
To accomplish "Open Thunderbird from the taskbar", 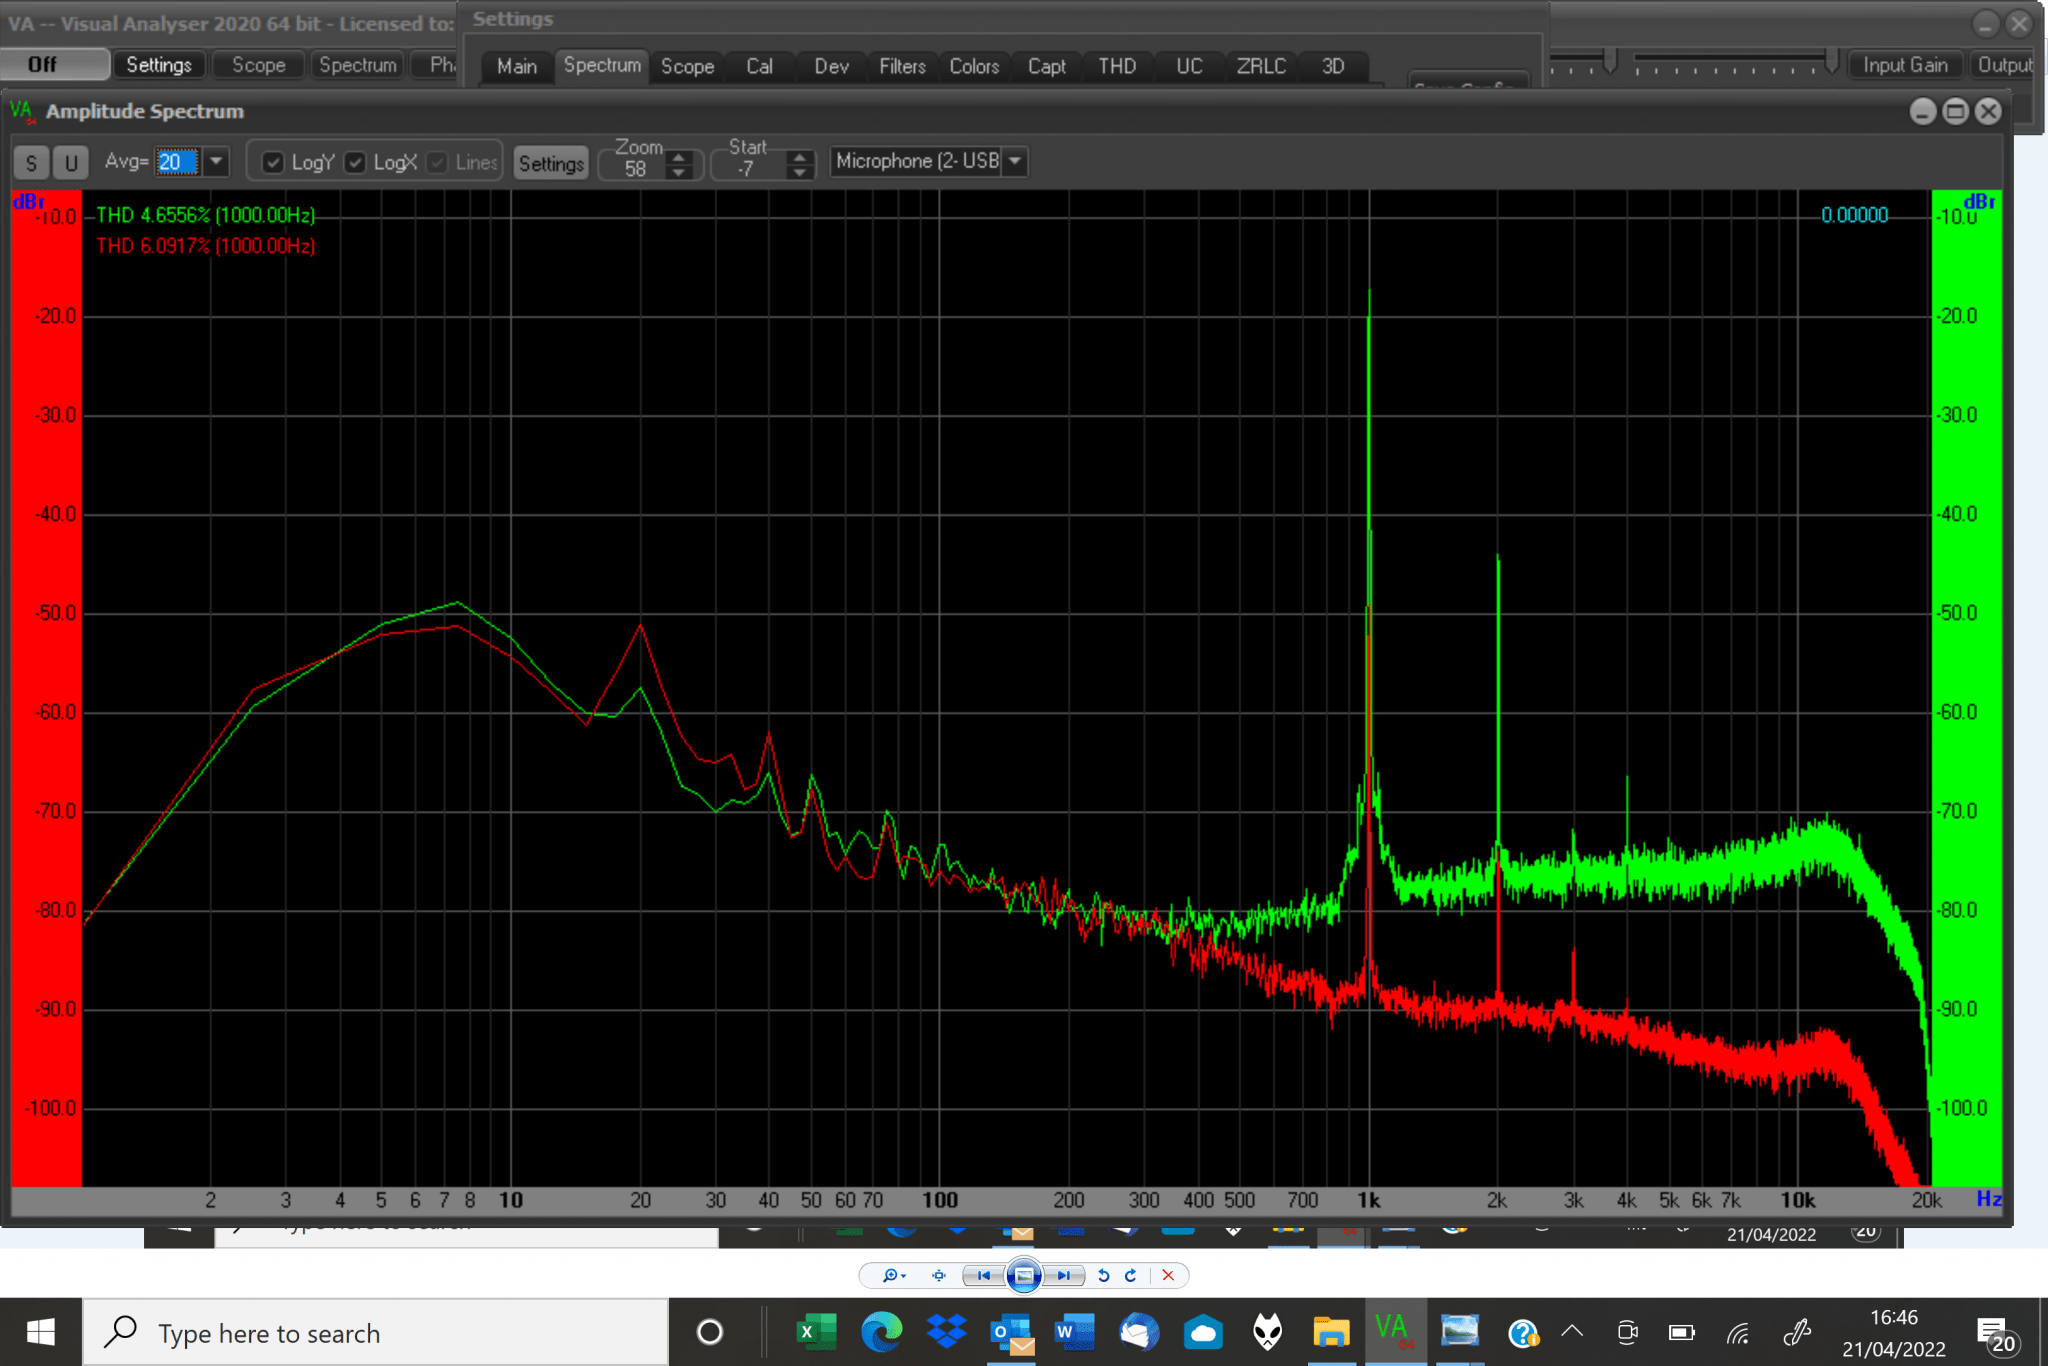I will [1139, 1332].
